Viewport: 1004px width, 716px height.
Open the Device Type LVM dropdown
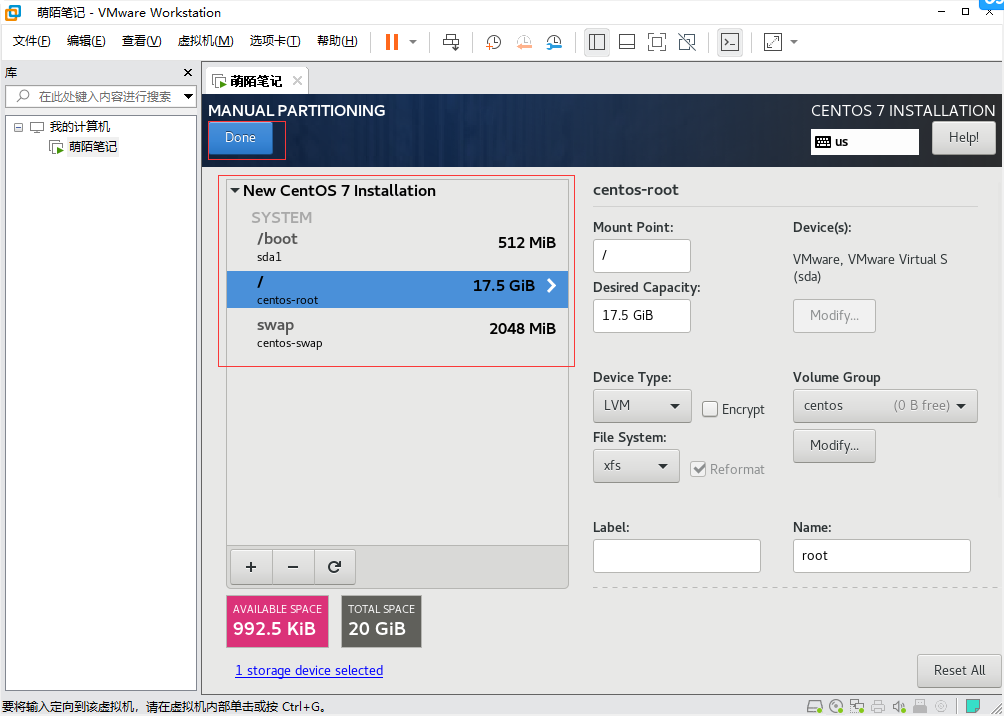pyautogui.click(x=642, y=406)
